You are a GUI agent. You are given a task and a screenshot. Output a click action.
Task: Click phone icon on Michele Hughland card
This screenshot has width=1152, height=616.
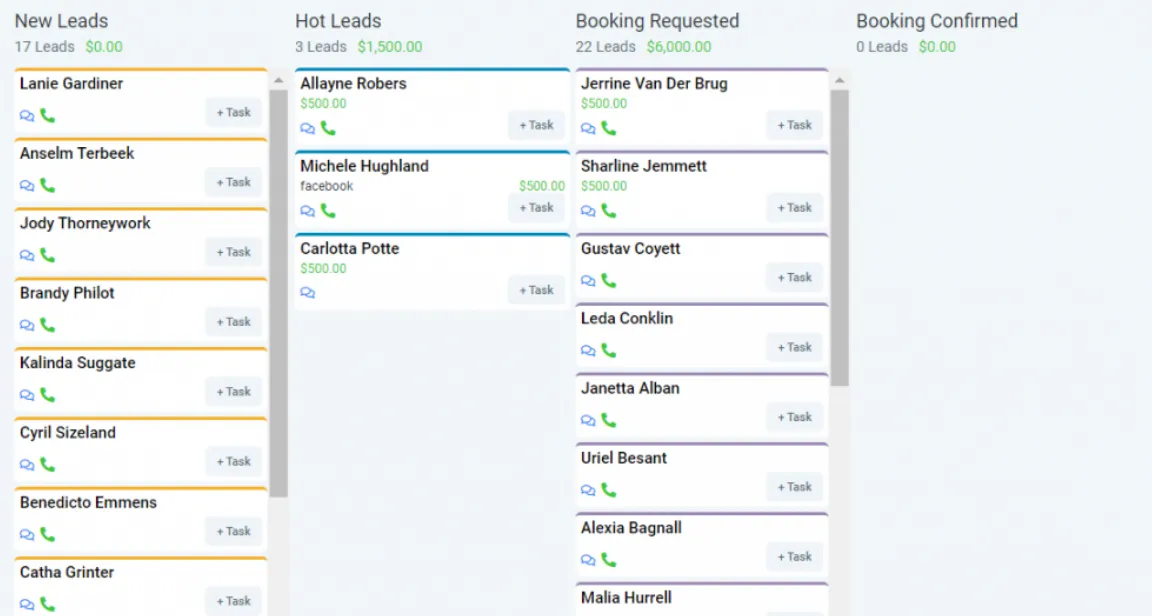click(328, 211)
